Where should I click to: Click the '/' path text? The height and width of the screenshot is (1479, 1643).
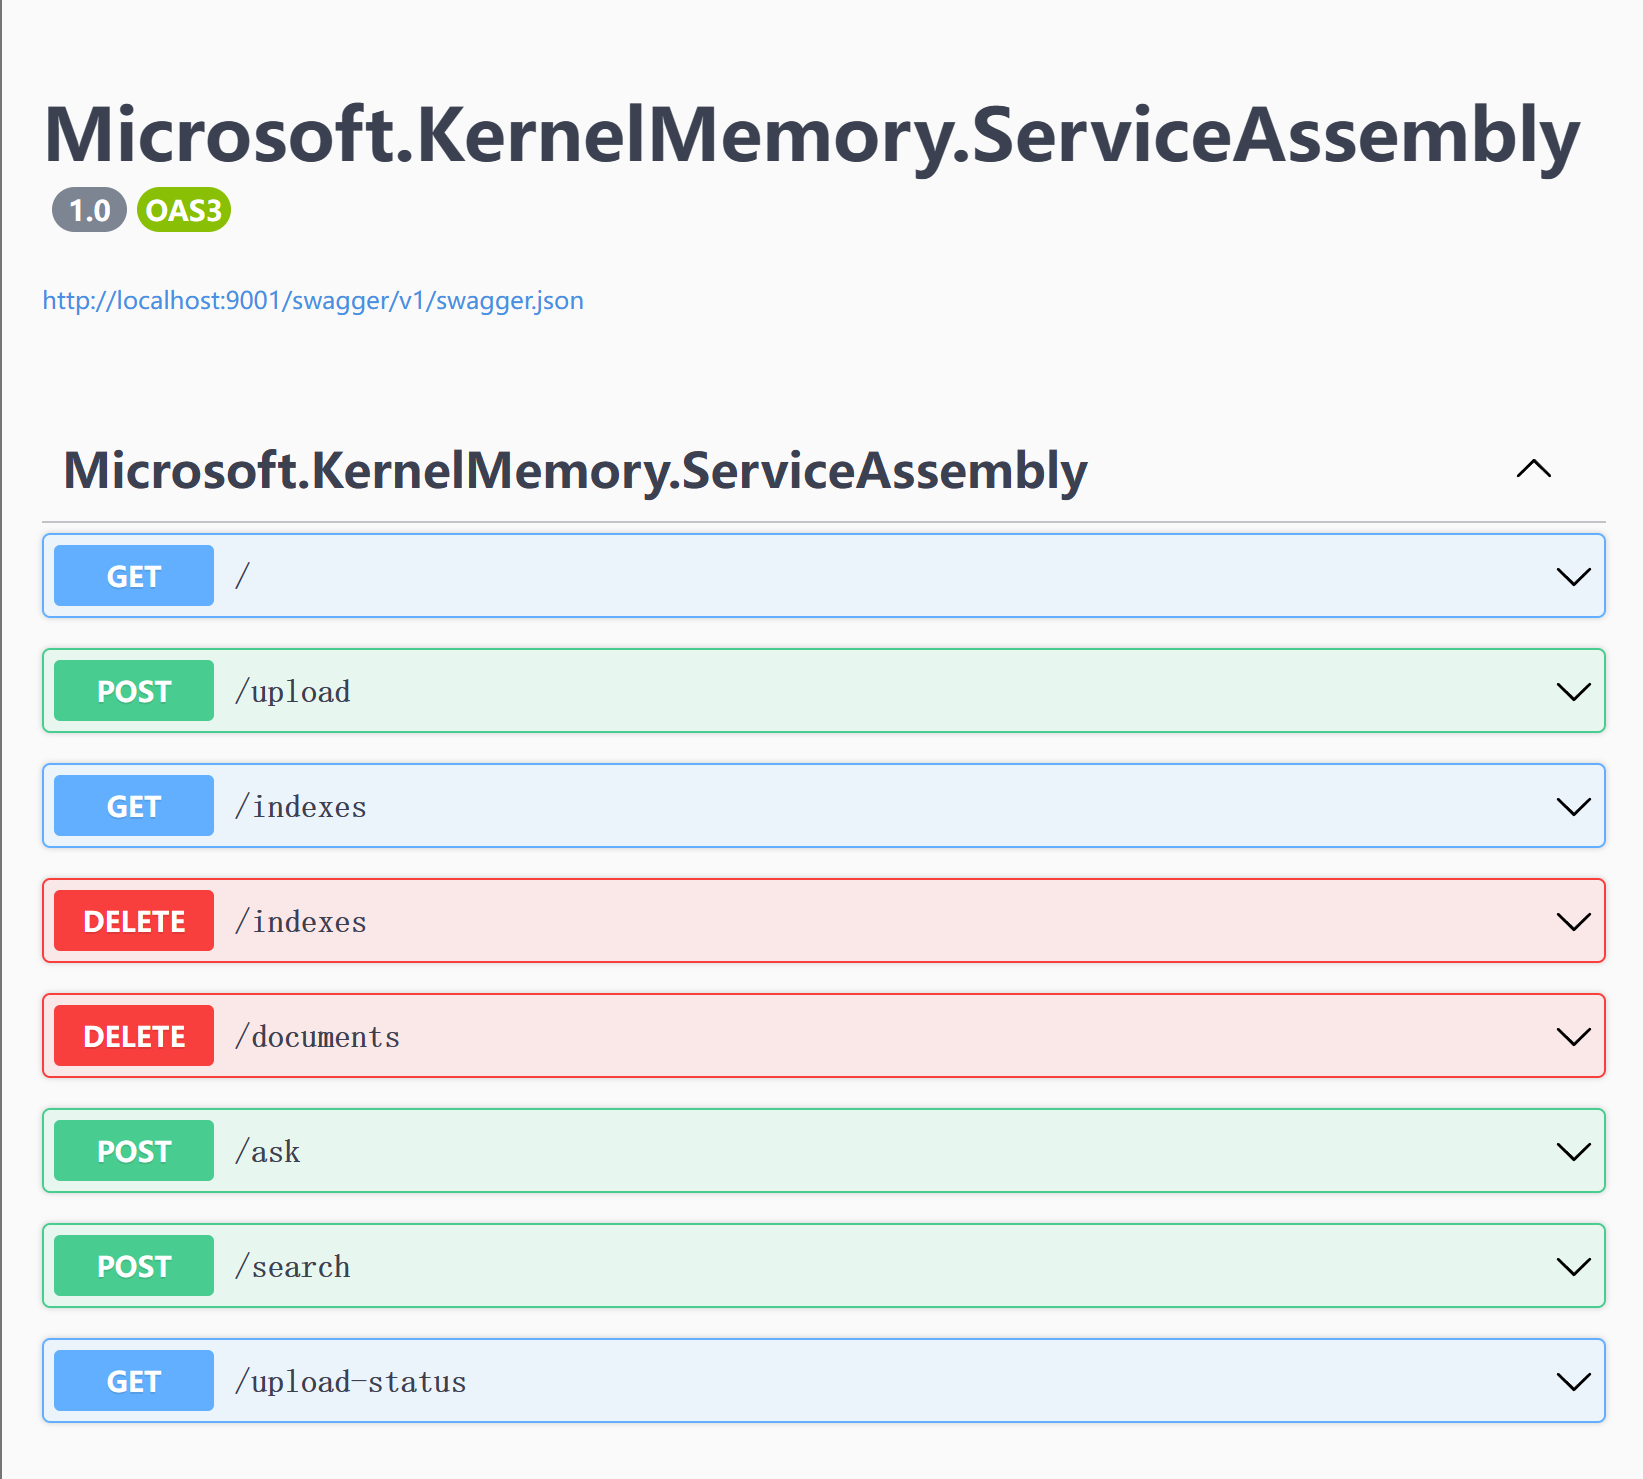tap(242, 576)
